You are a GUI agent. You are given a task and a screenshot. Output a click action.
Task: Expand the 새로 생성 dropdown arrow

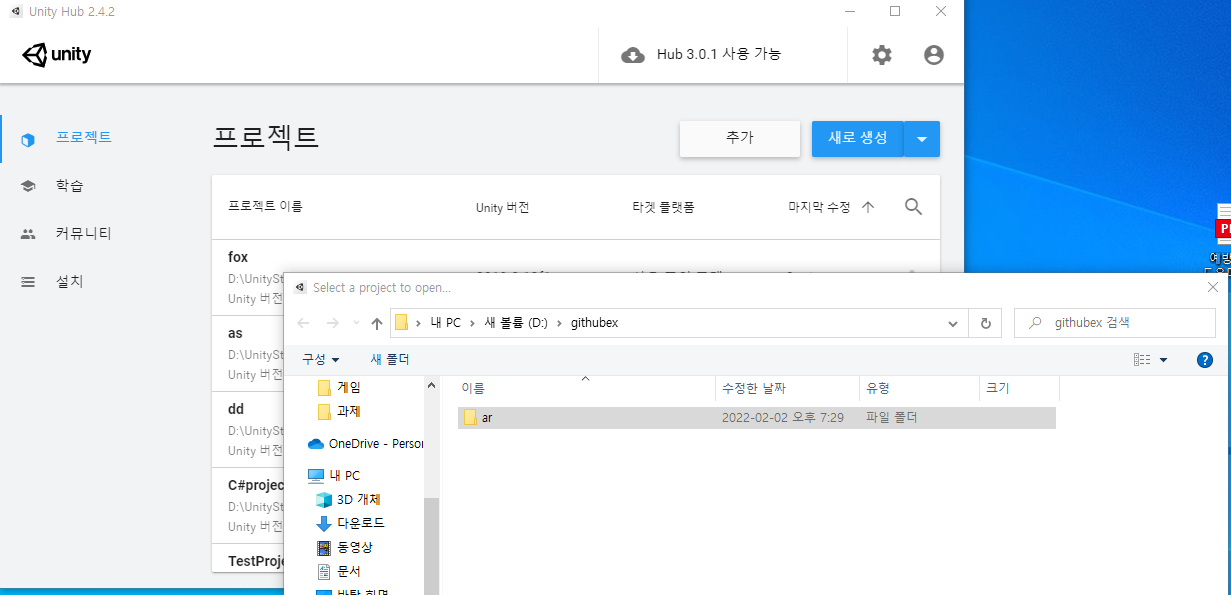[x=922, y=139]
